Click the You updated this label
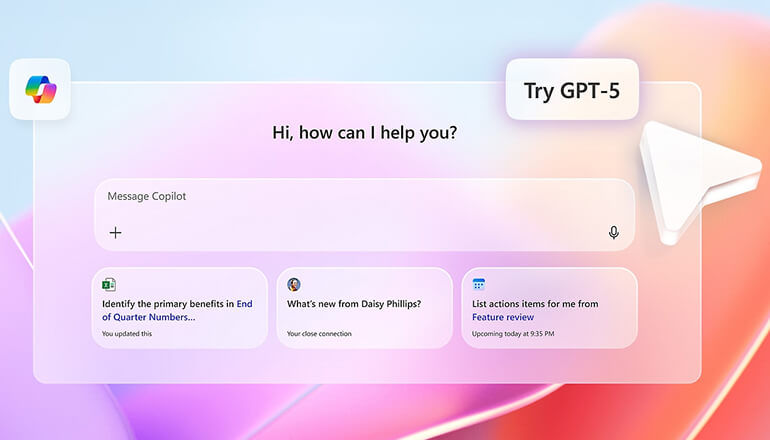The width and height of the screenshot is (770, 440). point(127,334)
